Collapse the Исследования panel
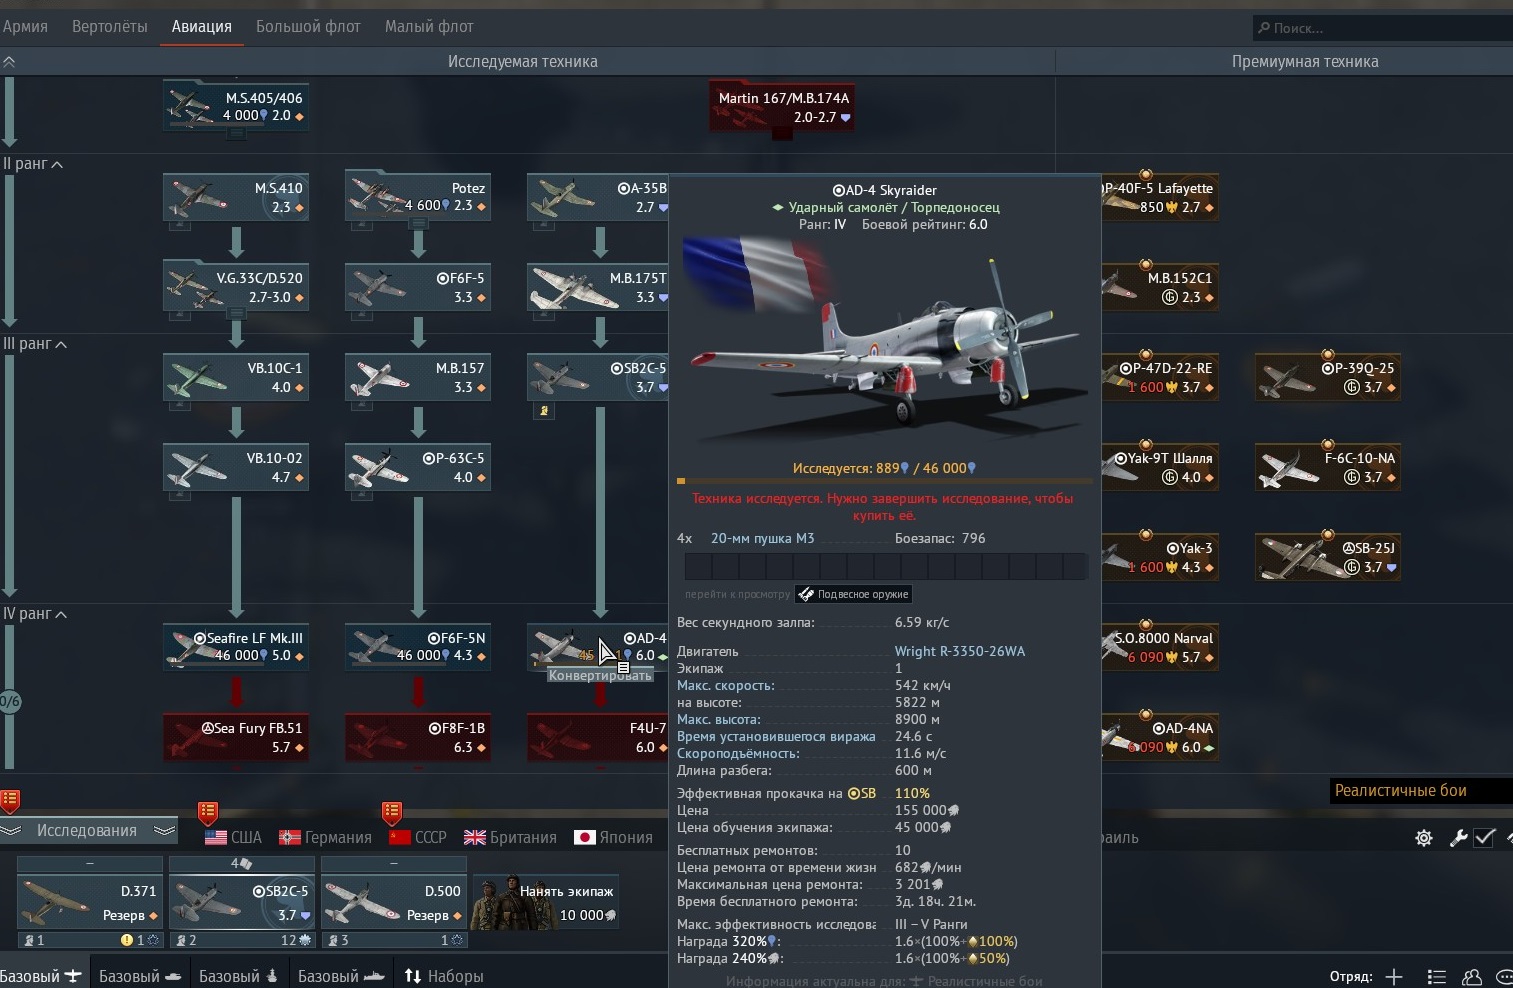The height and width of the screenshot is (988, 1513). click(88, 831)
